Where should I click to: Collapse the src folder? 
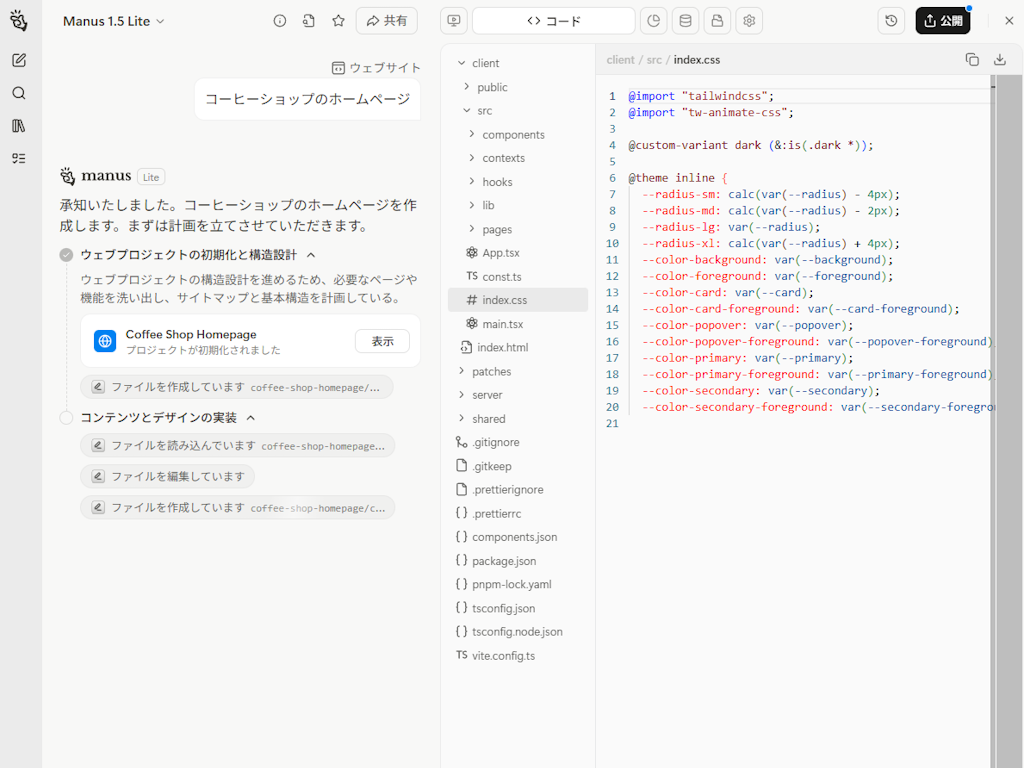click(465, 110)
